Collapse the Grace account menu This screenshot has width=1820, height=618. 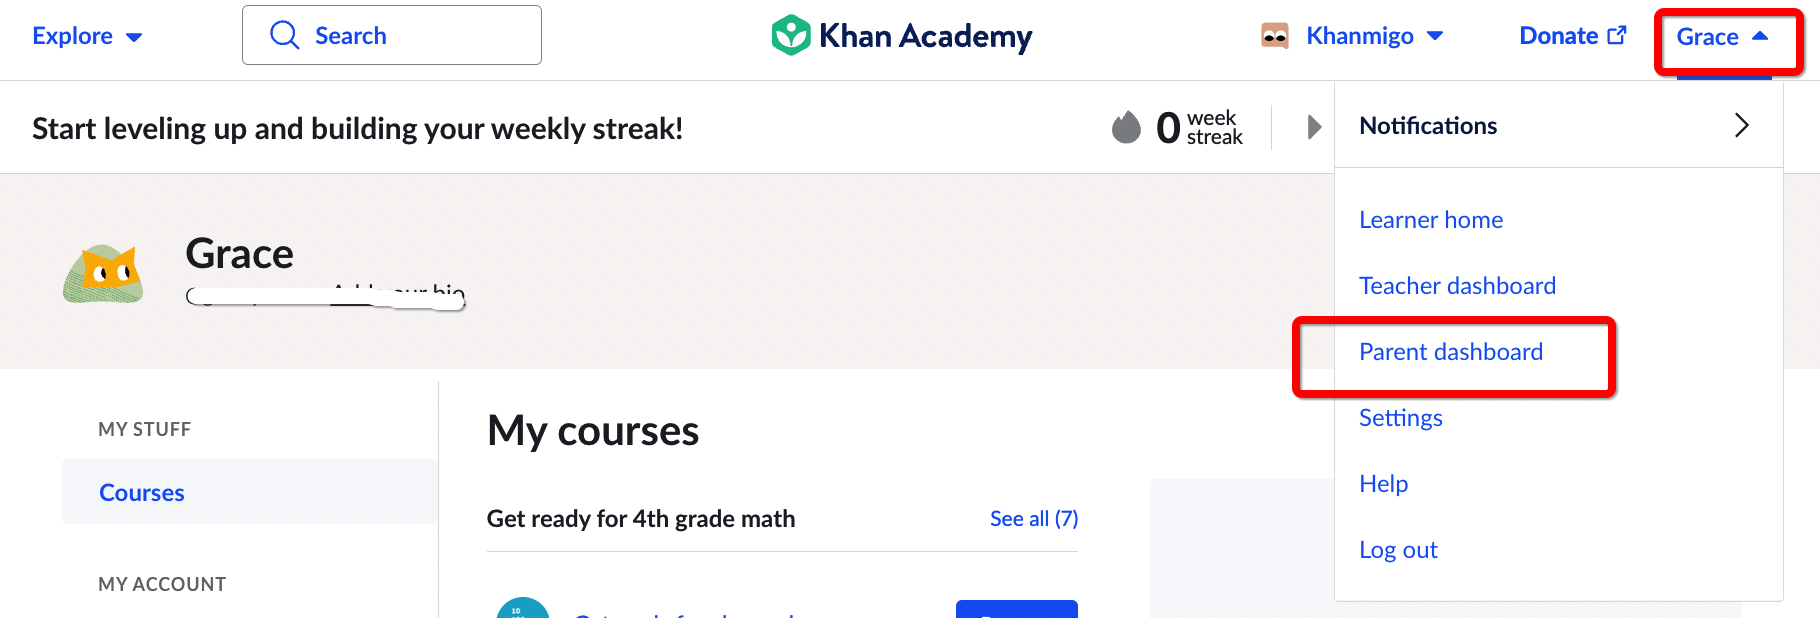point(1722,37)
